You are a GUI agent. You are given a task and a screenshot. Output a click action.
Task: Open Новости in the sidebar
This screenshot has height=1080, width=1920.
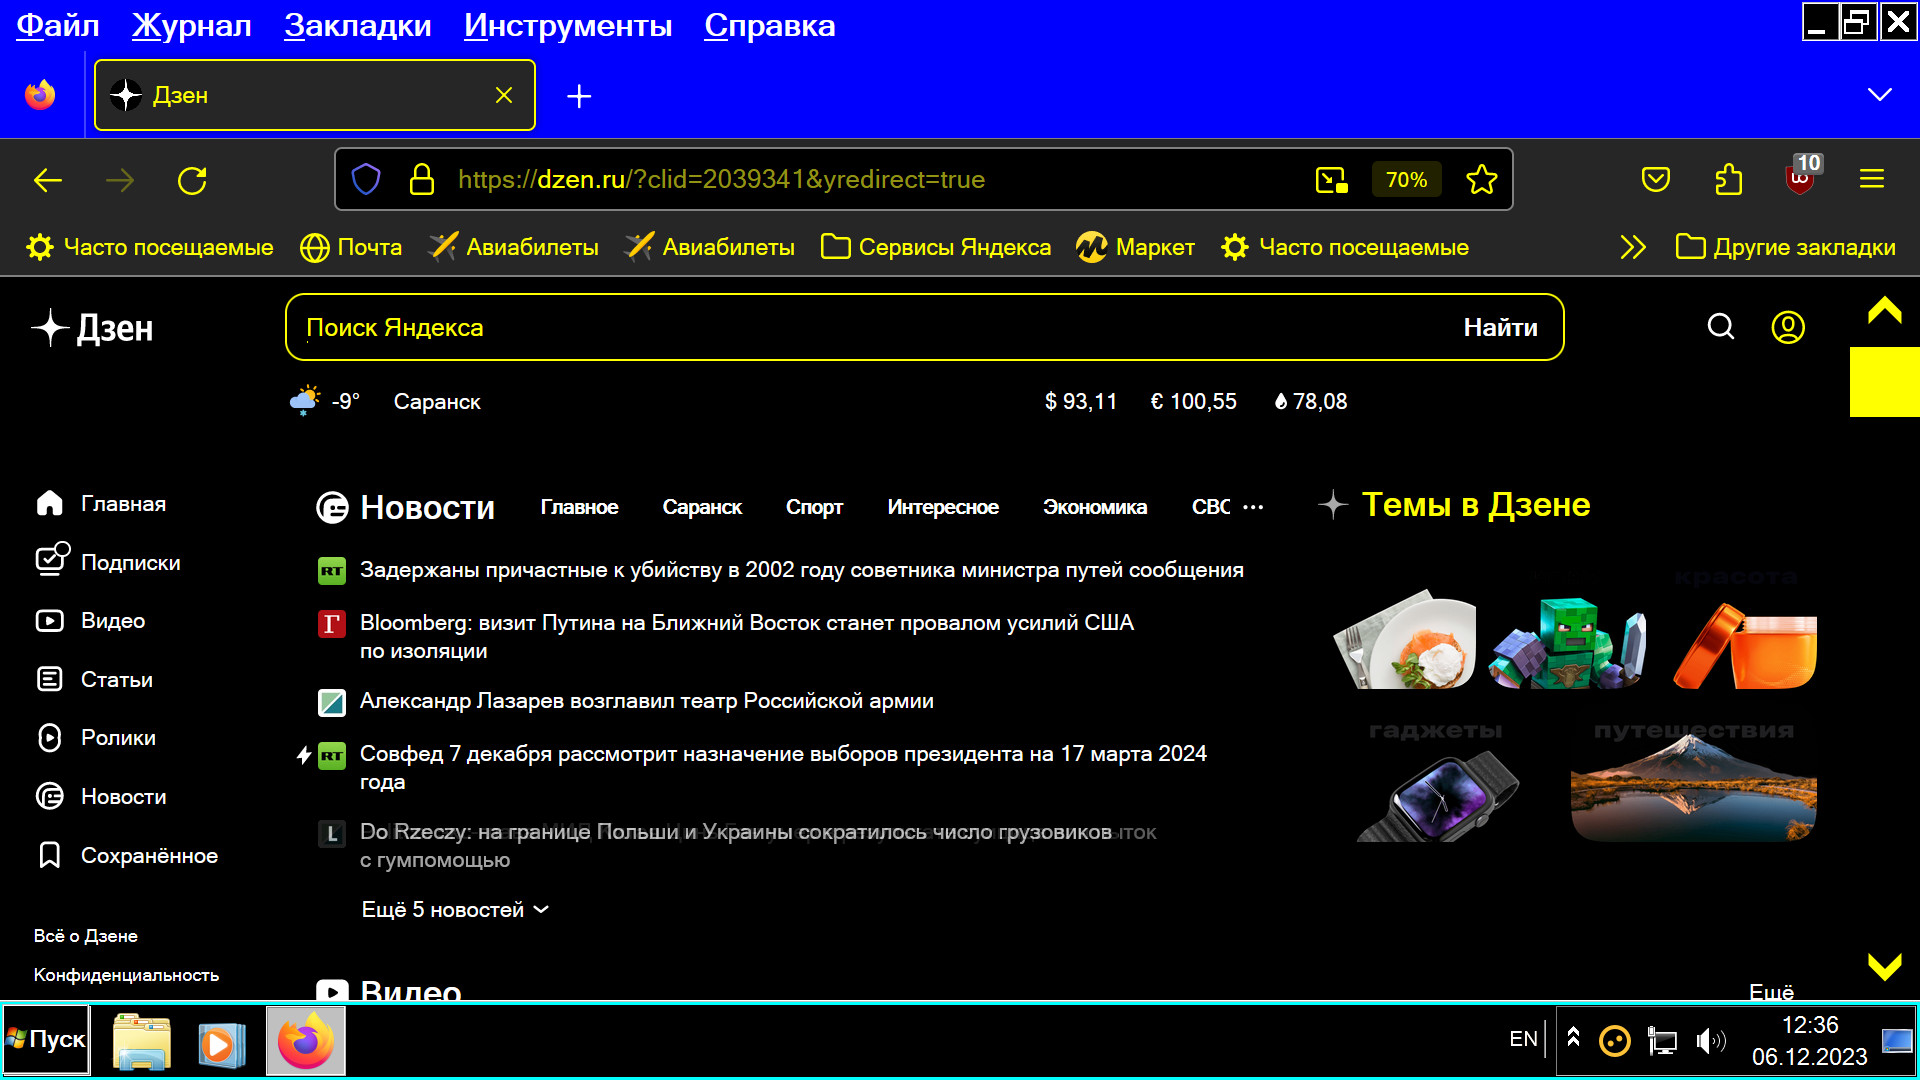point(101,797)
